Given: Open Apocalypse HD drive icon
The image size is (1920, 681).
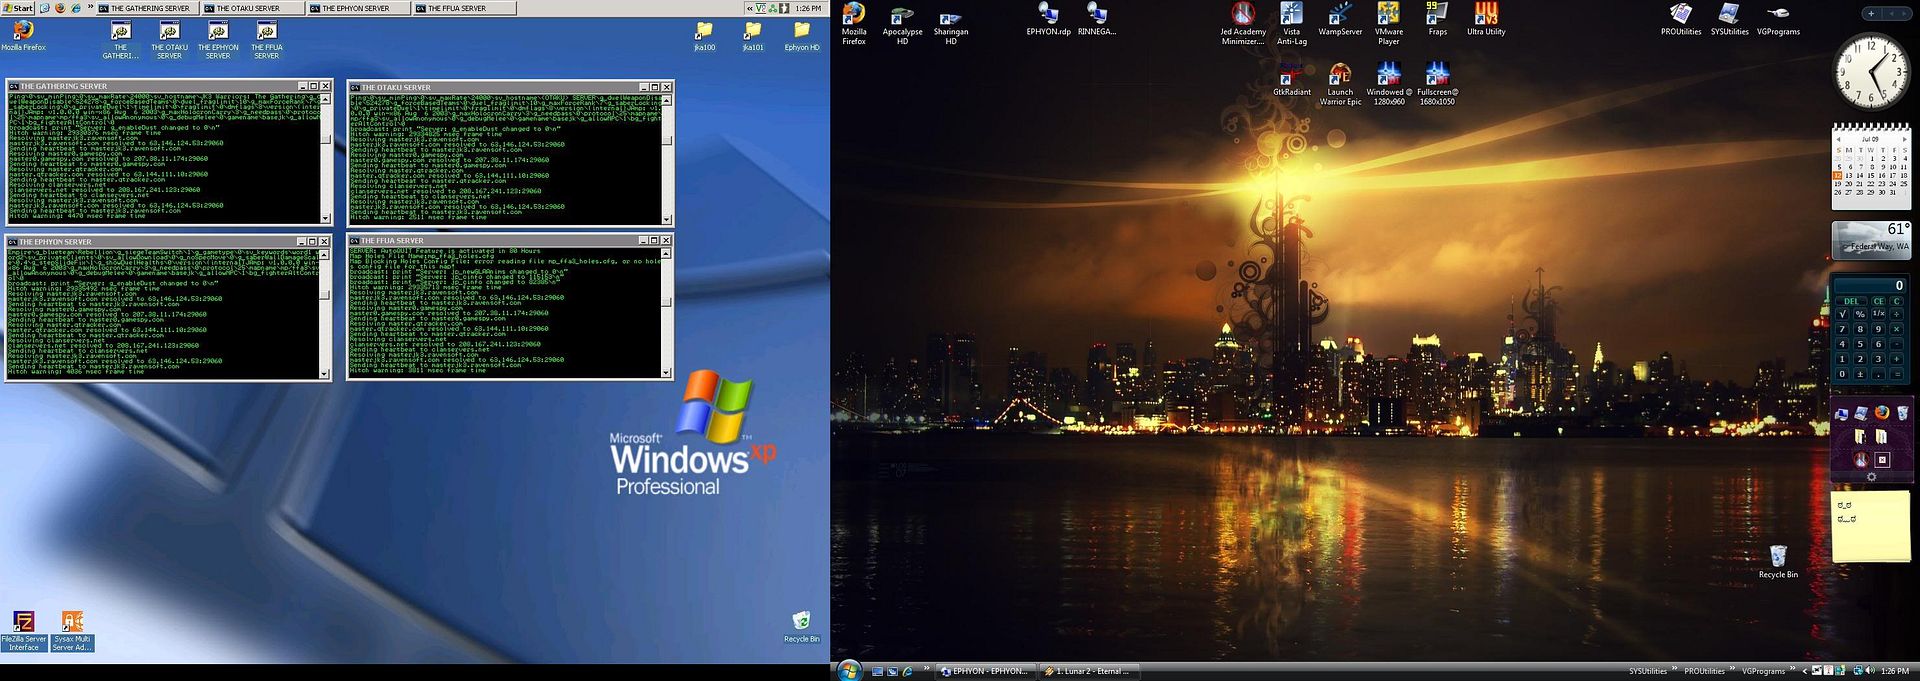Looking at the screenshot, I should point(902,24).
